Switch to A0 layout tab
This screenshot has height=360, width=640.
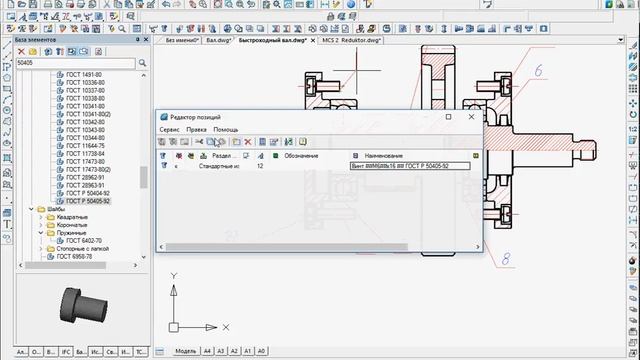(261, 351)
